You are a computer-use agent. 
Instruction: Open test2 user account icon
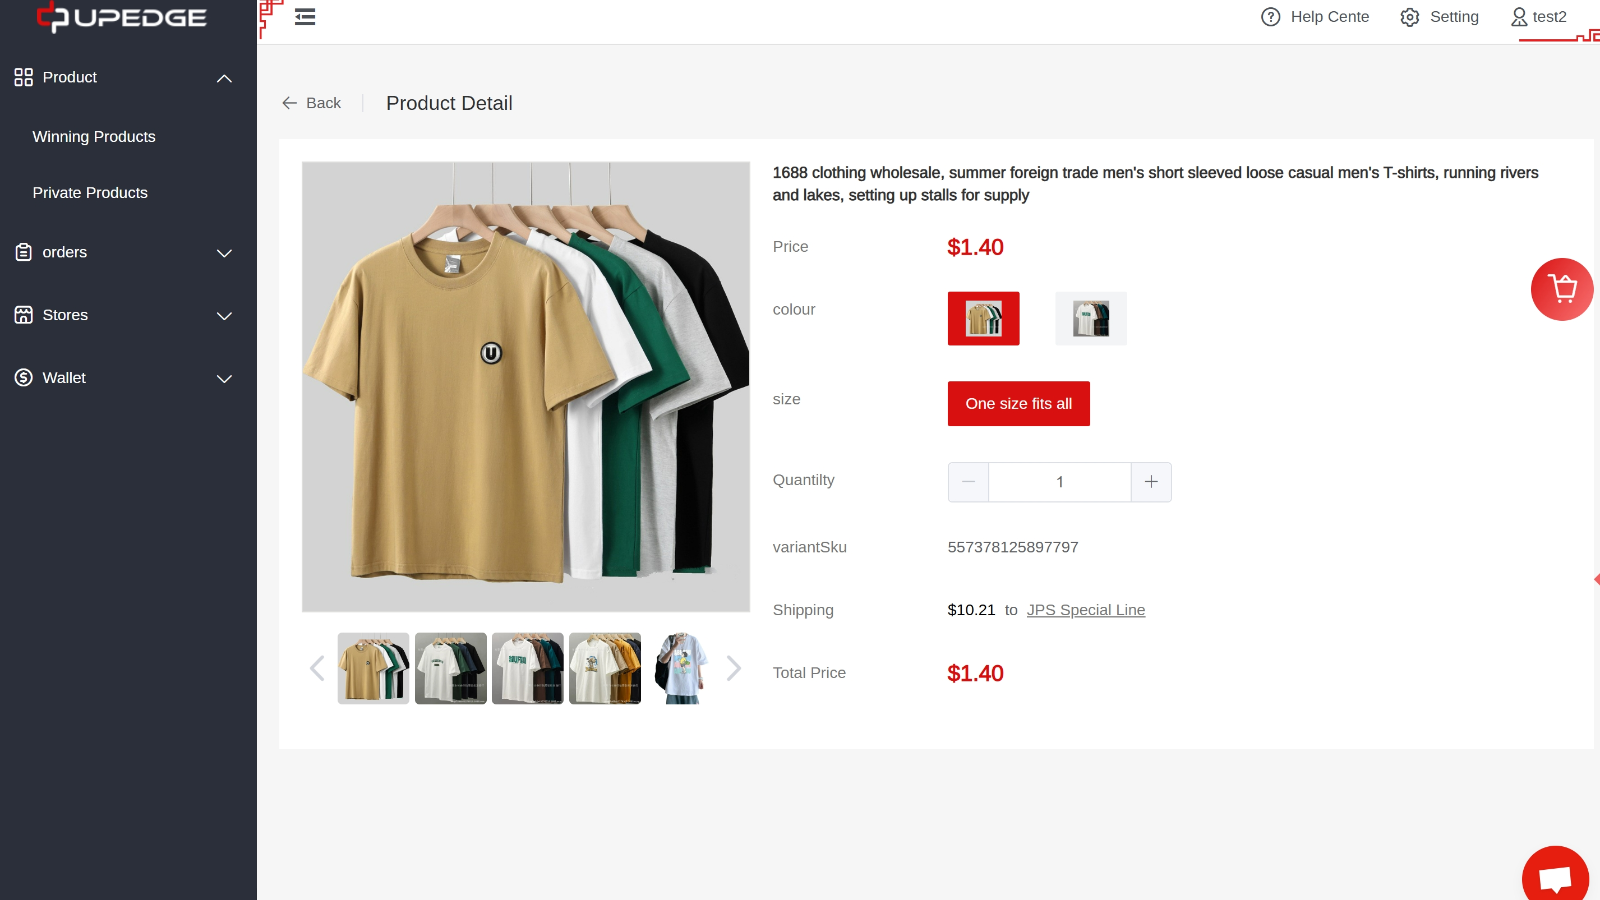click(1519, 17)
